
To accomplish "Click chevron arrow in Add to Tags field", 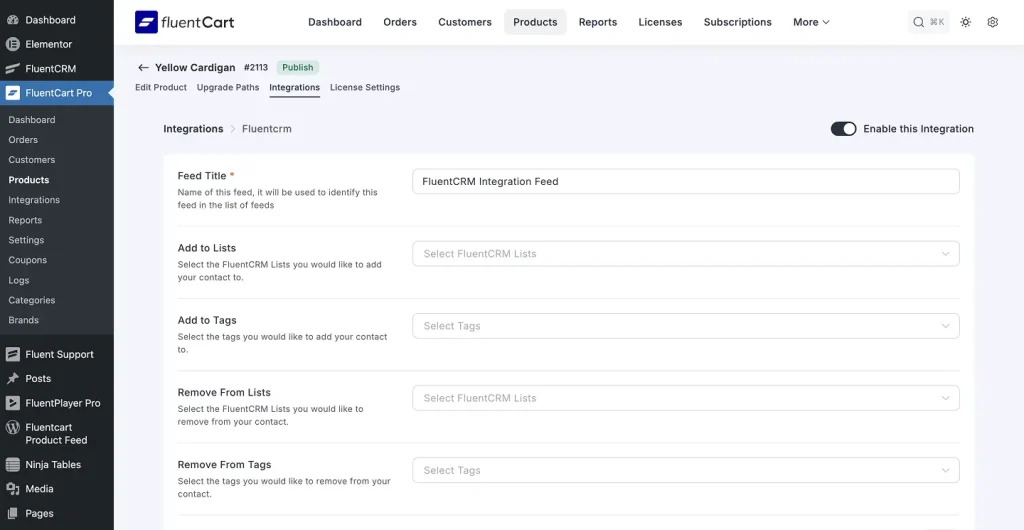I will tap(945, 326).
